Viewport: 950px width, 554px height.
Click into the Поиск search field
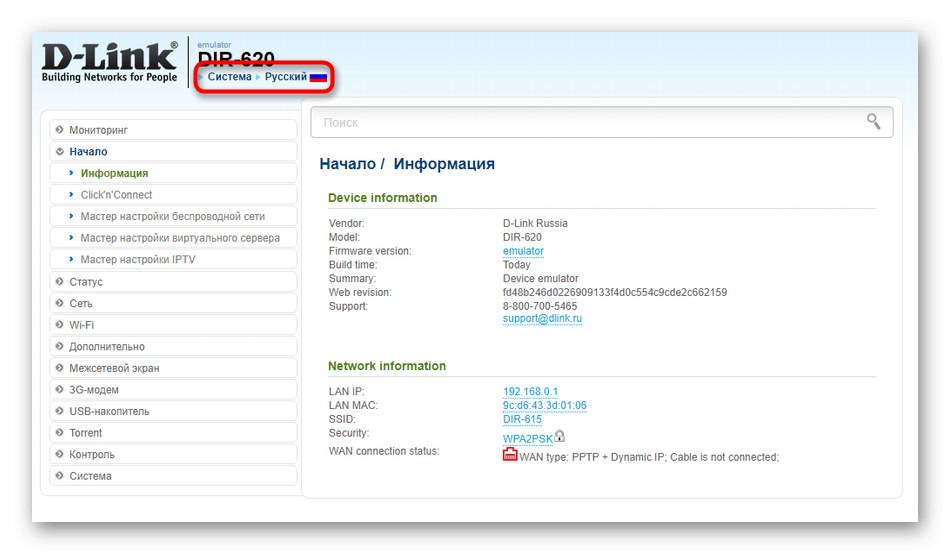(602, 122)
